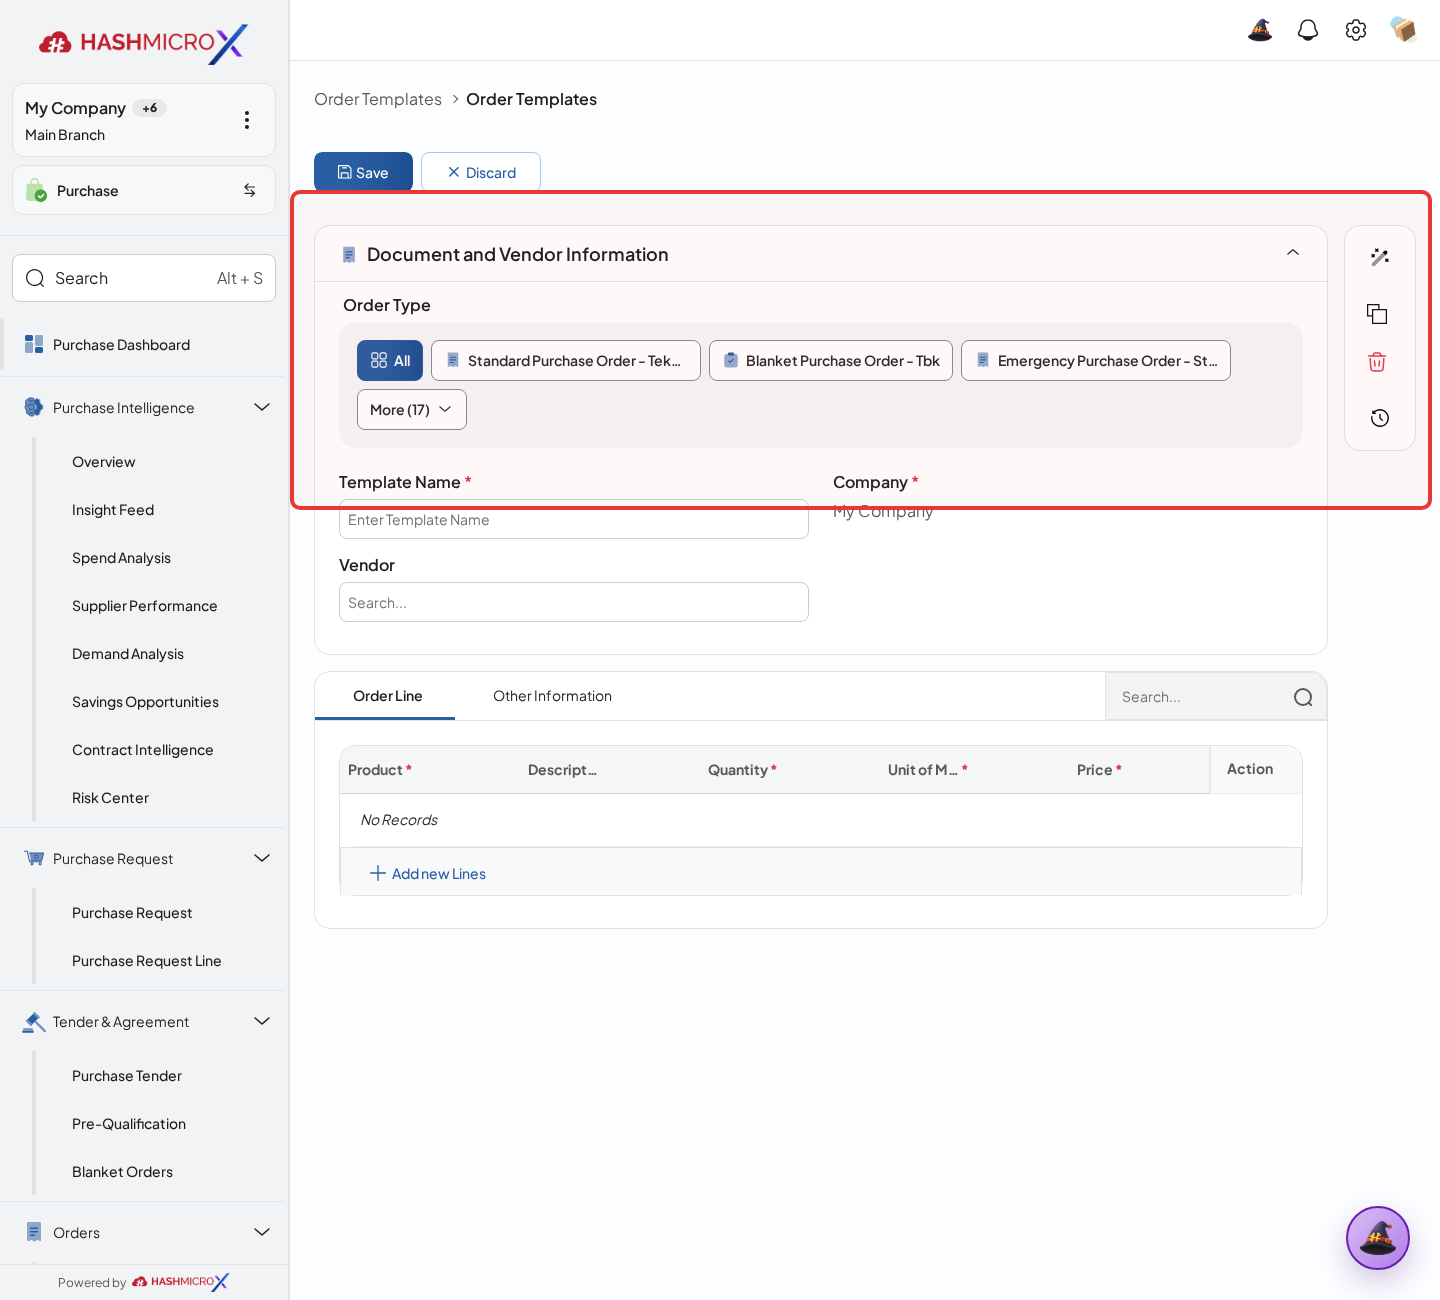Duplicate the template with the copy icon
1440x1300 pixels.
1377,314
